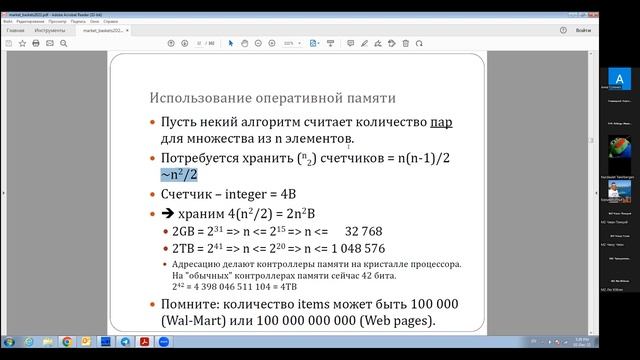This screenshot has width=640, height=360.
Task: Click the Войти sign-in button
Action: 583,30
